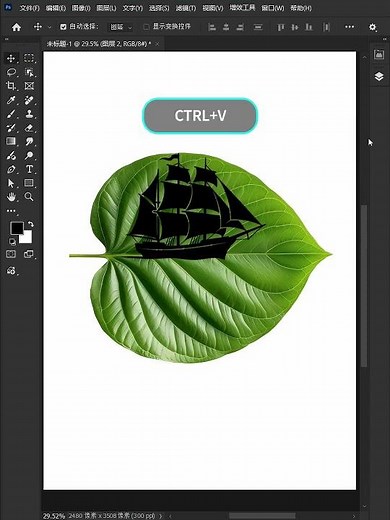The width and height of the screenshot is (390, 520).
Task: Open the Edit Toolbar three-dots button
Action: point(11,211)
